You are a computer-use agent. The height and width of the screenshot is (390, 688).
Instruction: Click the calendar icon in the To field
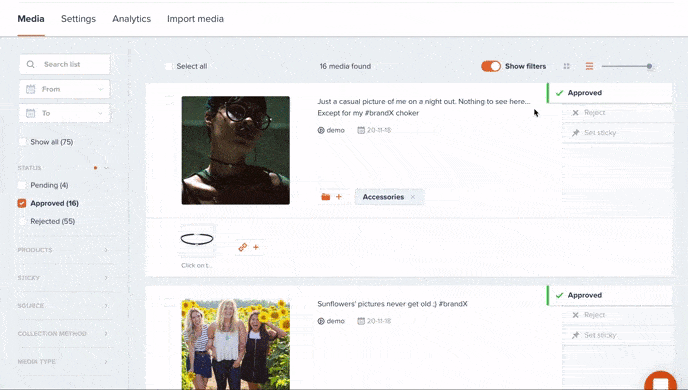(x=30, y=113)
